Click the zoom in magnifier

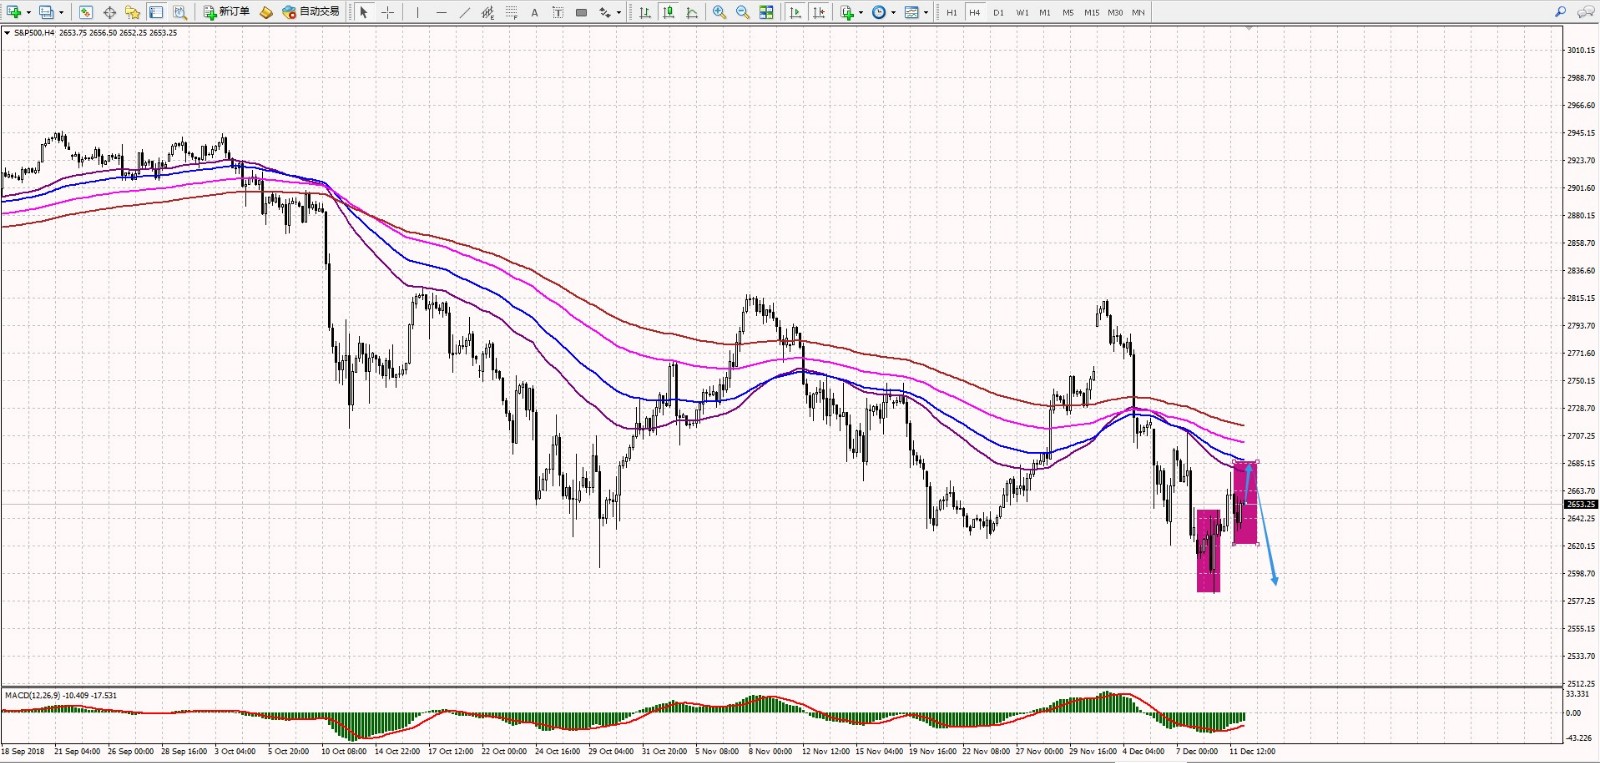pyautogui.click(x=719, y=12)
